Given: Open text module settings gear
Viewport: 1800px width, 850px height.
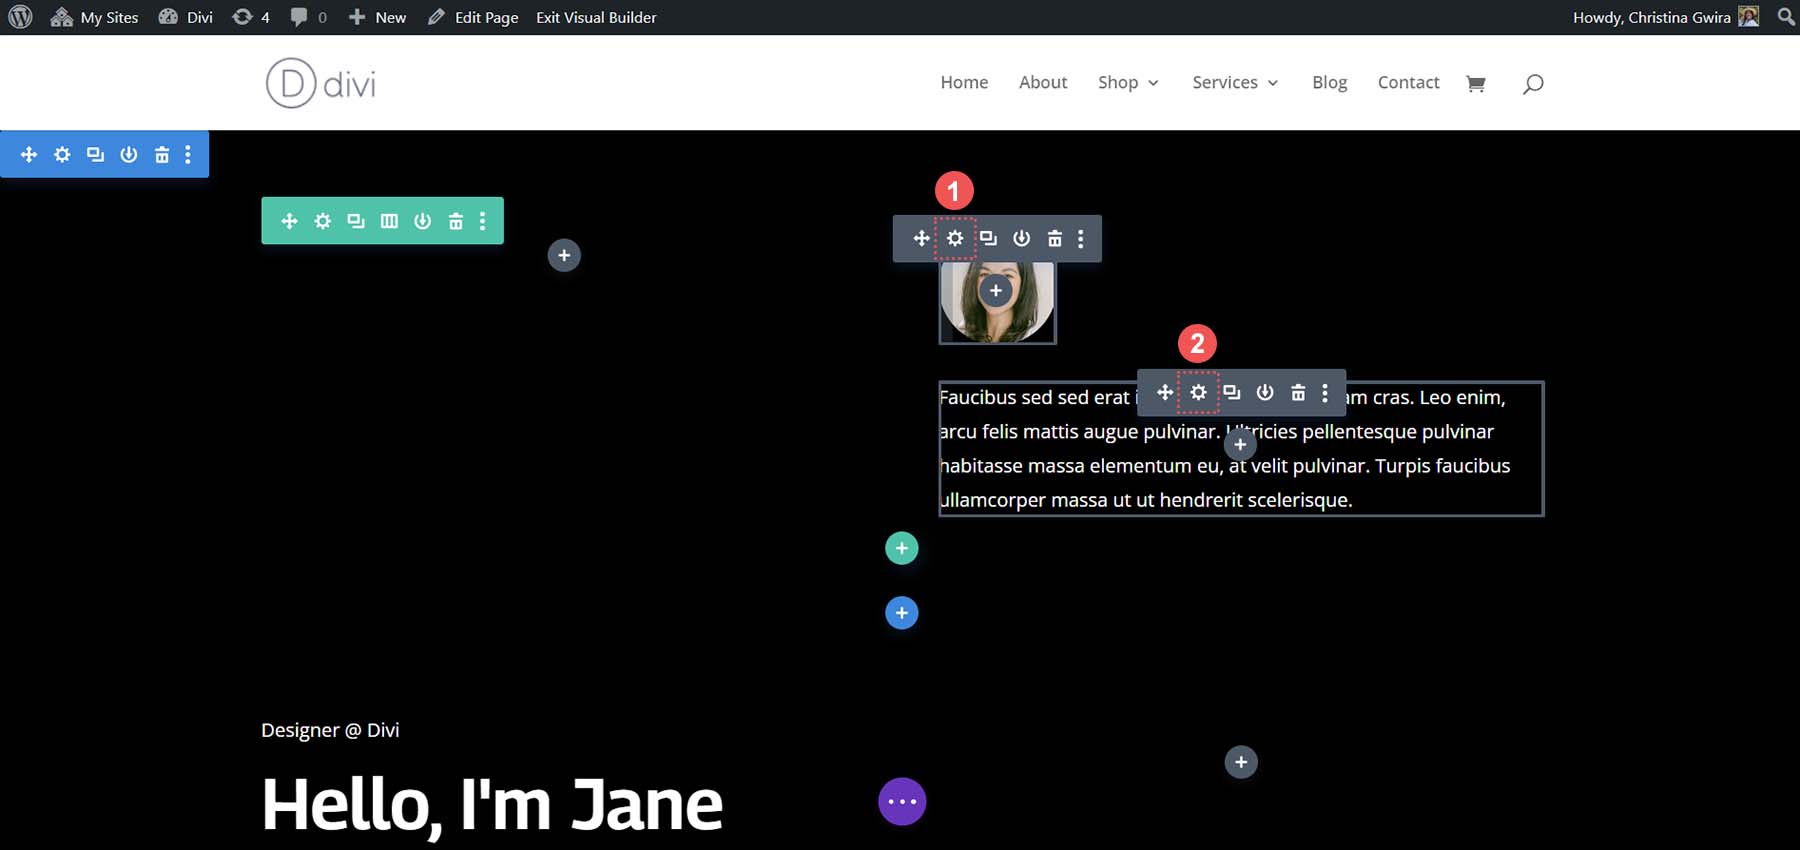Looking at the screenshot, I should [x=1198, y=393].
